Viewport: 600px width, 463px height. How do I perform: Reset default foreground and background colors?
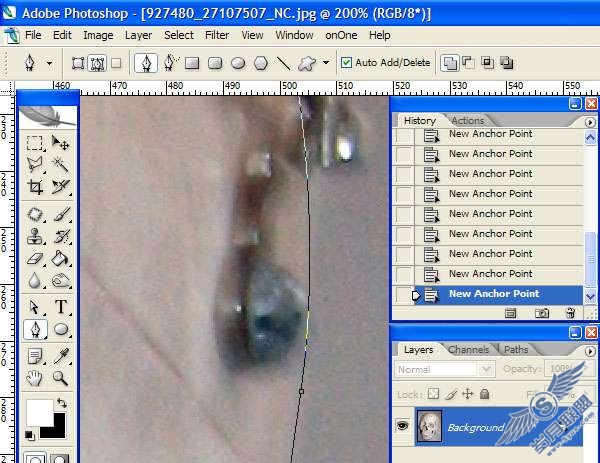(29, 435)
